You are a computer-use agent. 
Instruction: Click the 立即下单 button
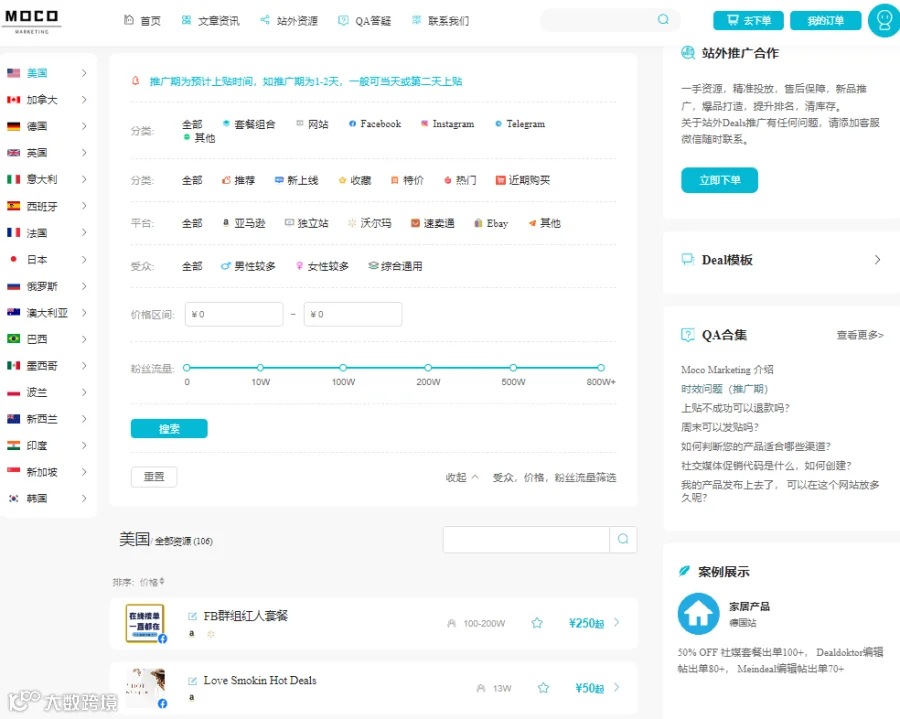pos(719,180)
